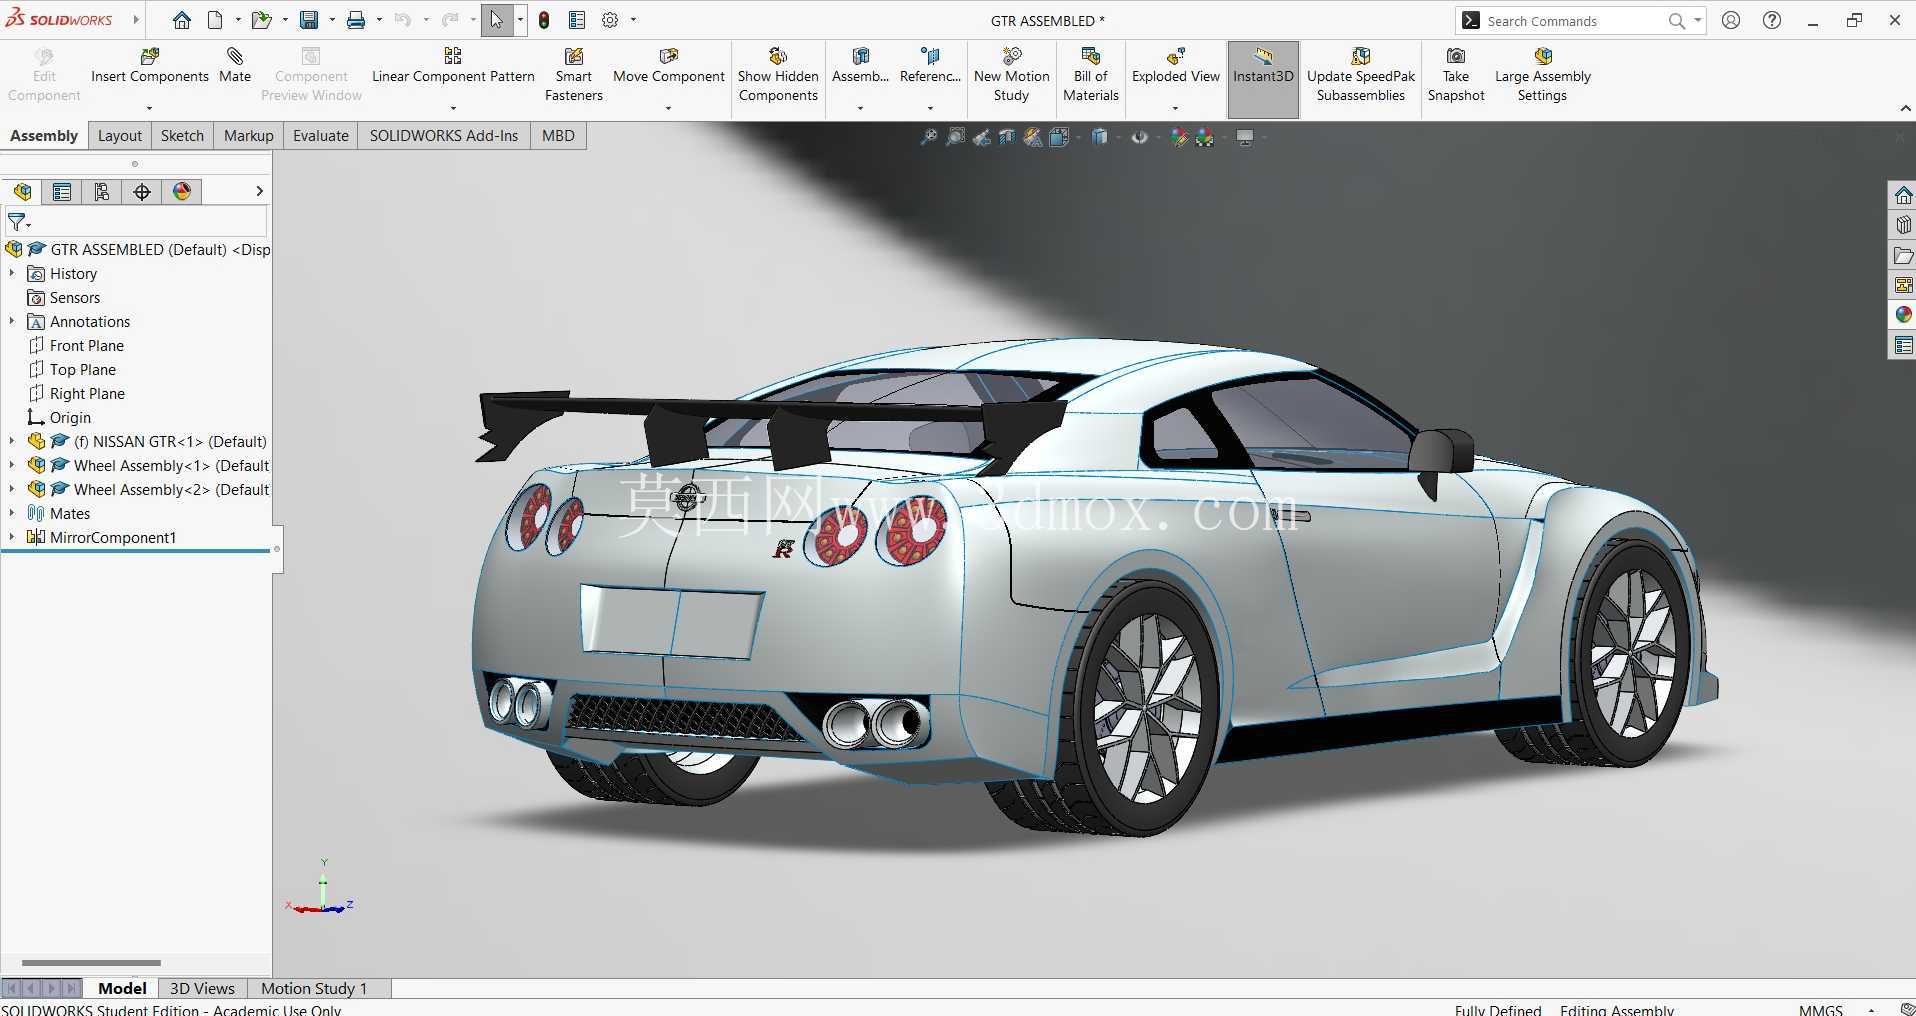1916x1016 pixels.
Task: Switch to 3D Views bottom tab
Action: pos(202,988)
